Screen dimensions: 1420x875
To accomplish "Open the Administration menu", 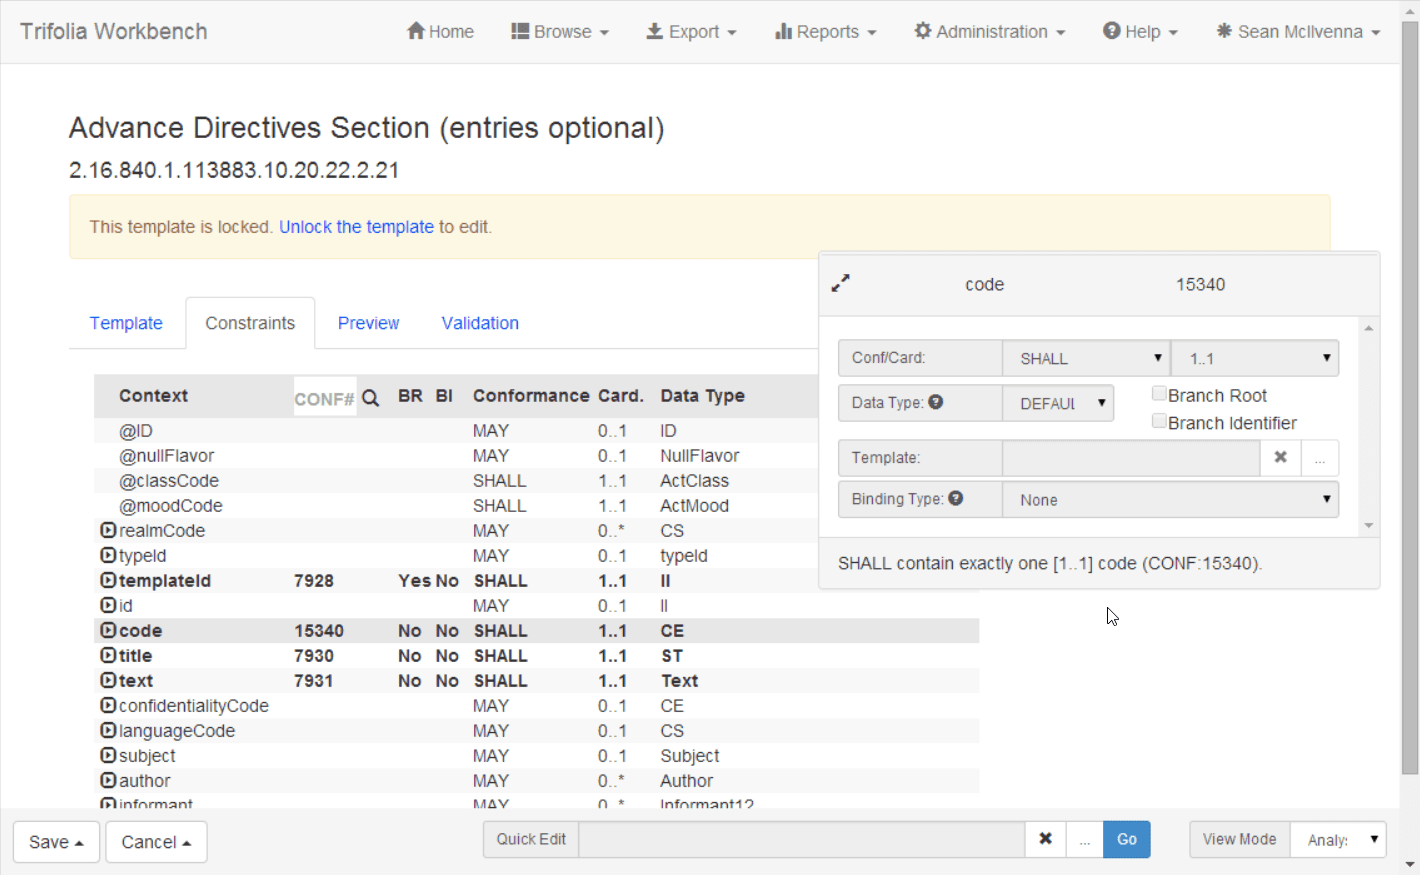I will [x=990, y=31].
